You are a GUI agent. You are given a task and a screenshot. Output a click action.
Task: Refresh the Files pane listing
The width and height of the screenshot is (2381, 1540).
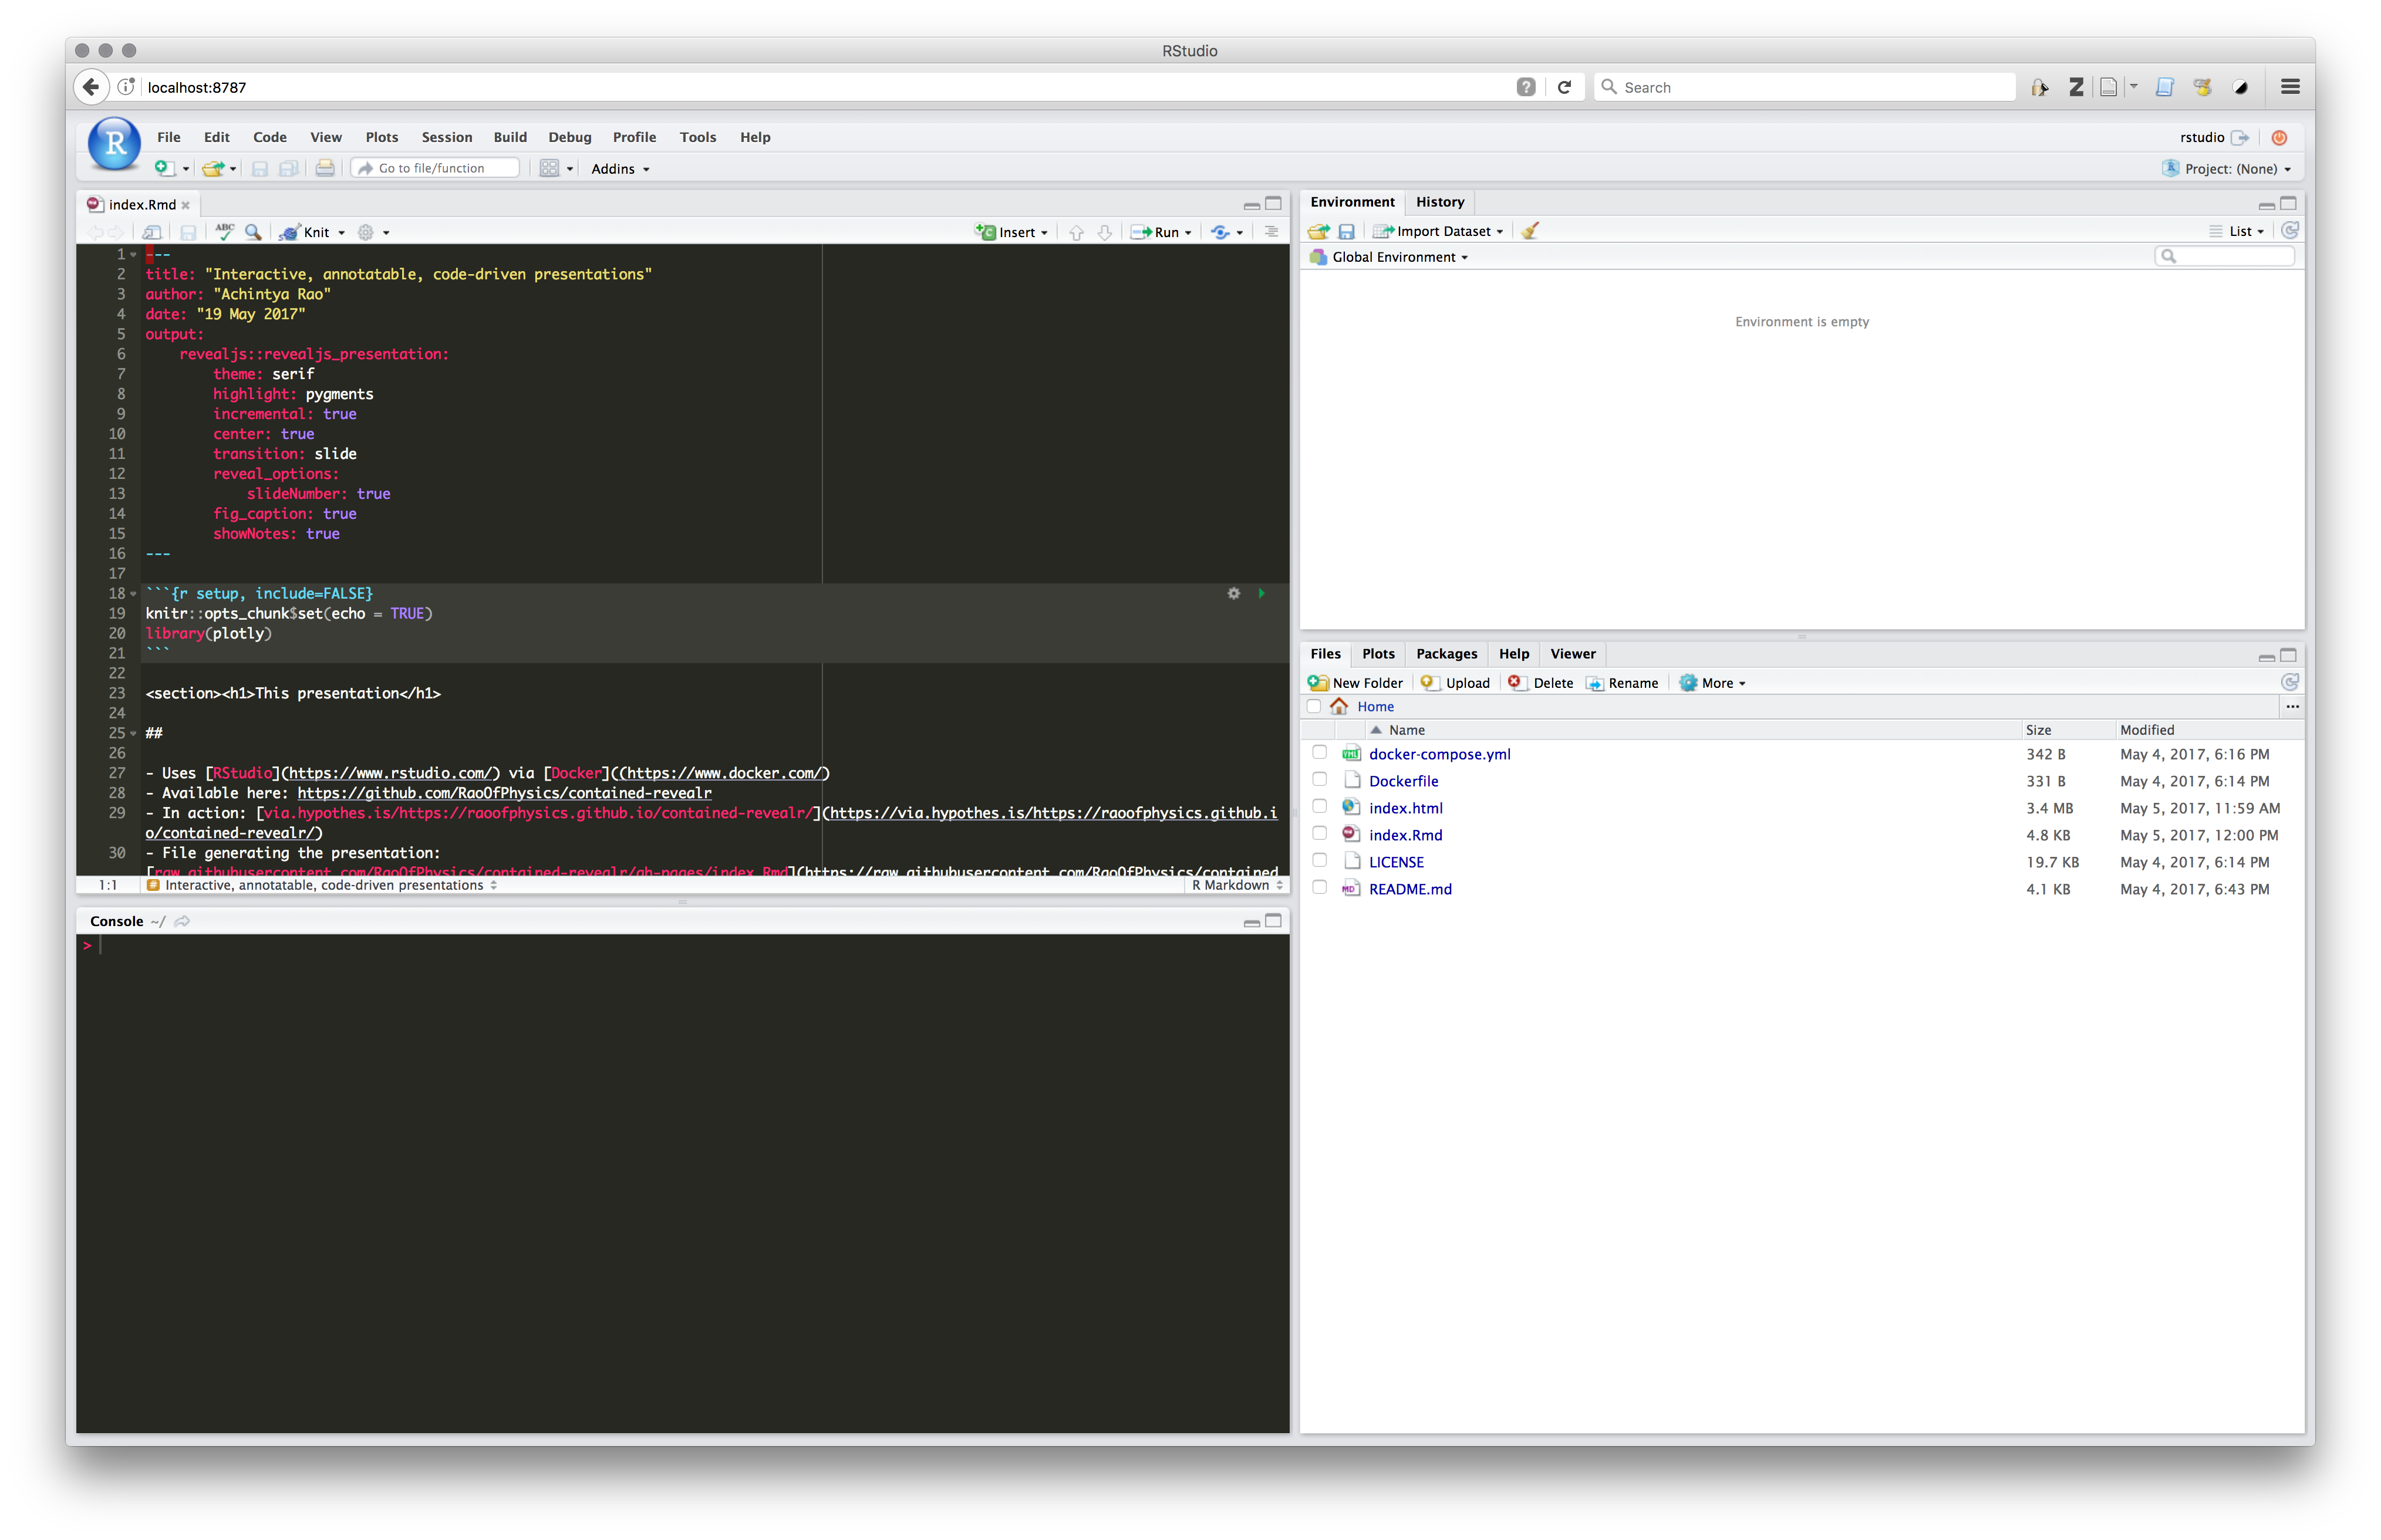pyautogui.click(x=2289, y=682)
